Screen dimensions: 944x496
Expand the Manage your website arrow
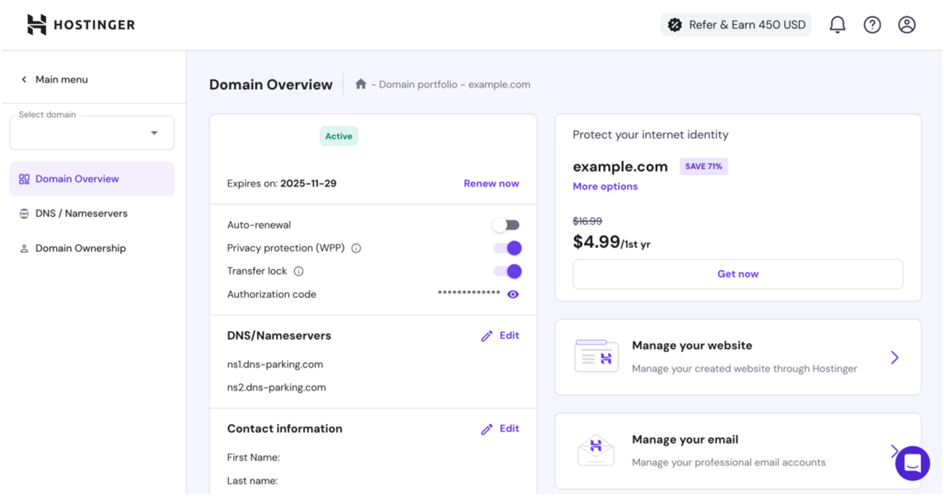coord(894,357)
